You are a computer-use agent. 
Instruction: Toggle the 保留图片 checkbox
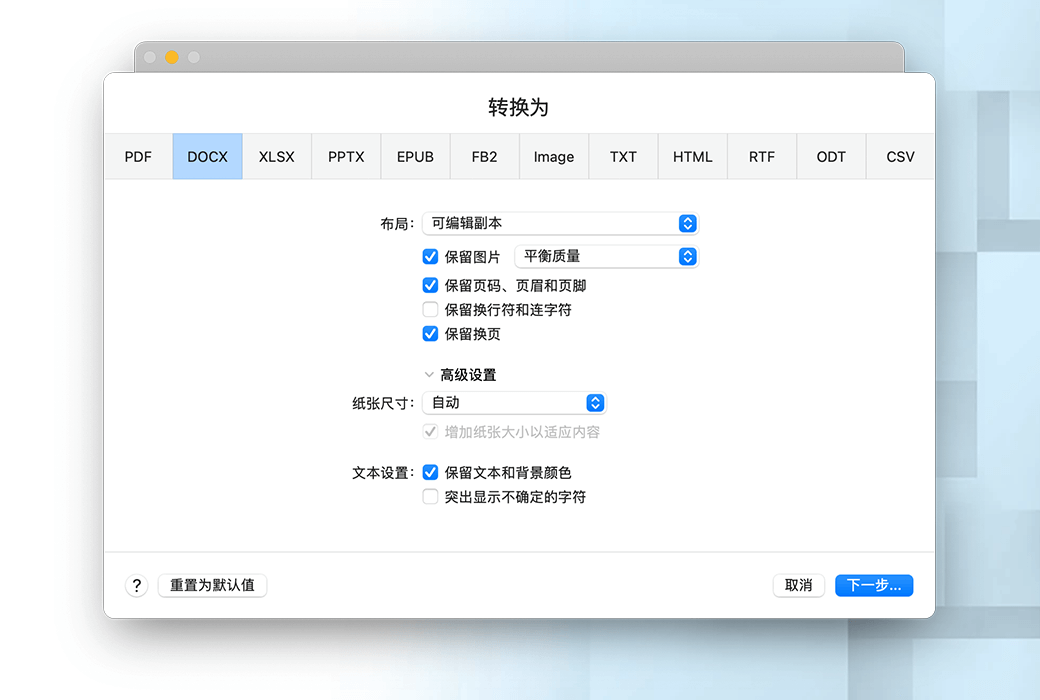tap(431, 257)
